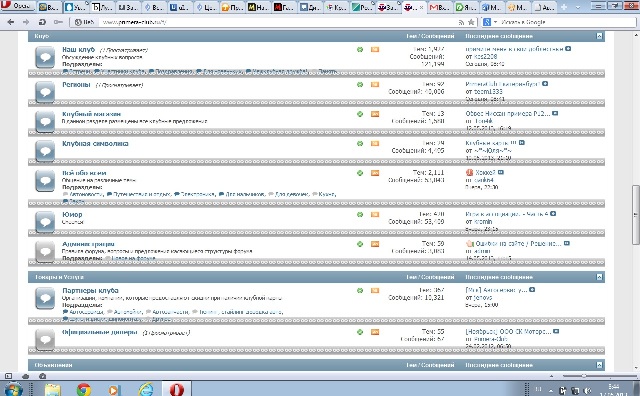Switch to the Gmail browser tab
This screenshot has height=396, width=640.
(440, 7)
